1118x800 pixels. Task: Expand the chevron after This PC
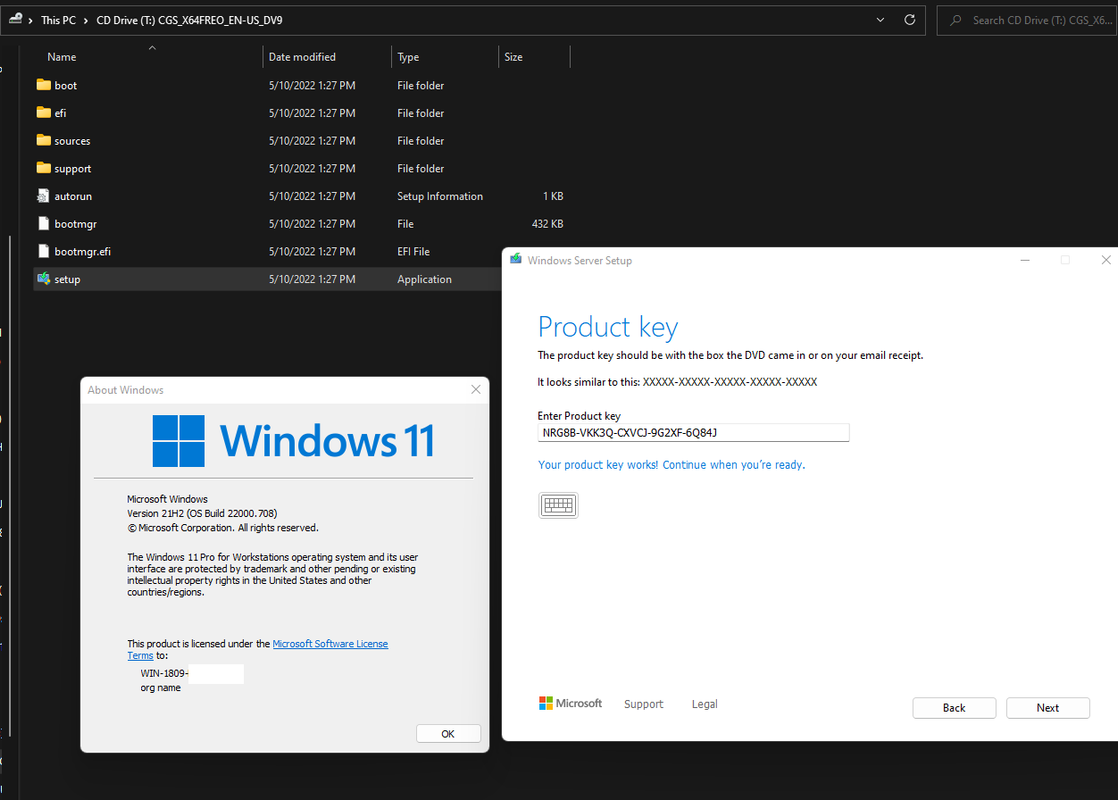86,21
